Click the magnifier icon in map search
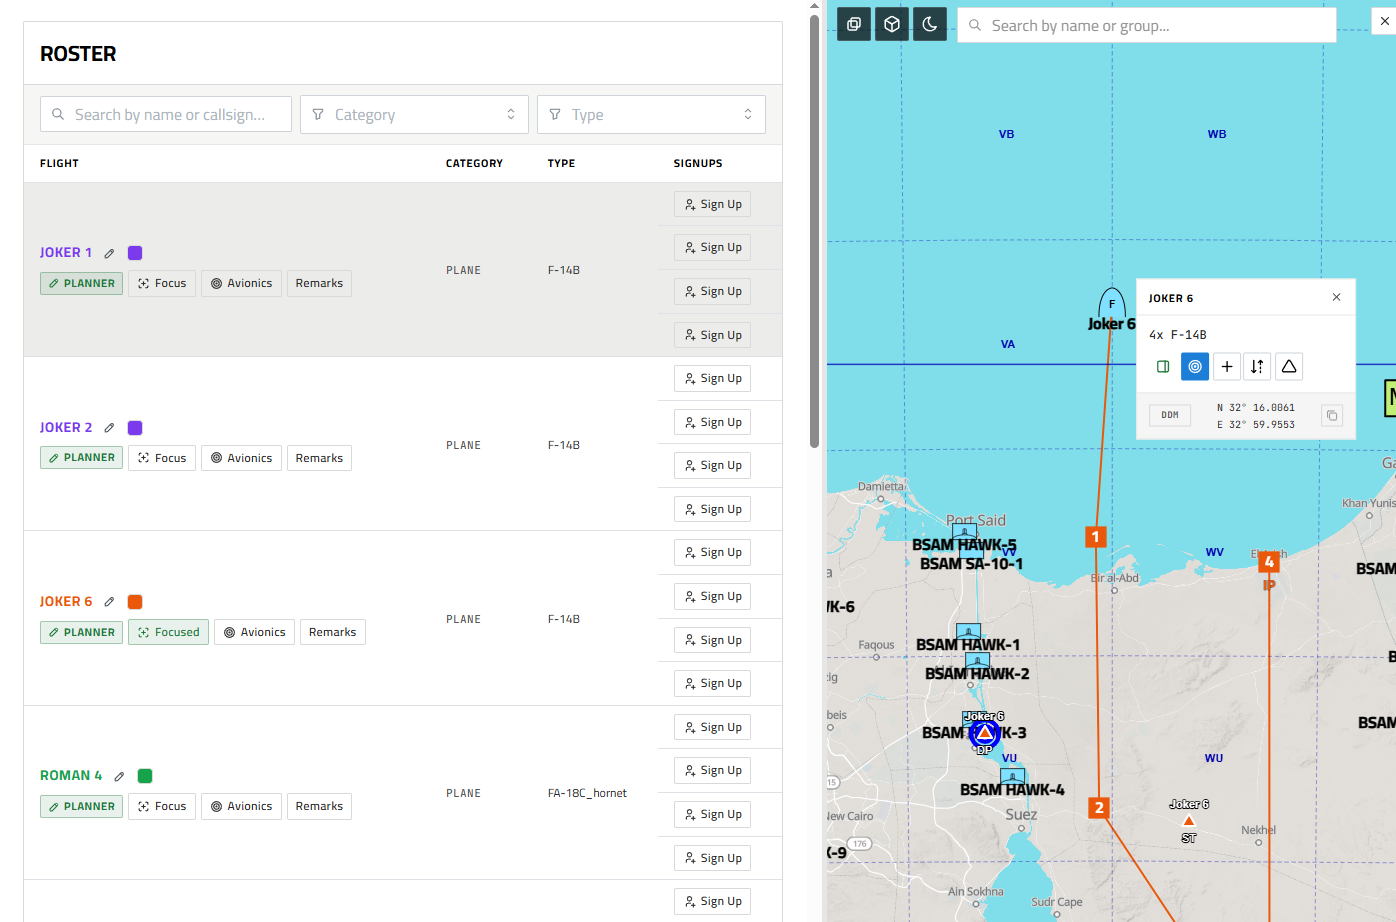Image resolution: width=1396 pixels, height=922 pixels. (975, 25)
